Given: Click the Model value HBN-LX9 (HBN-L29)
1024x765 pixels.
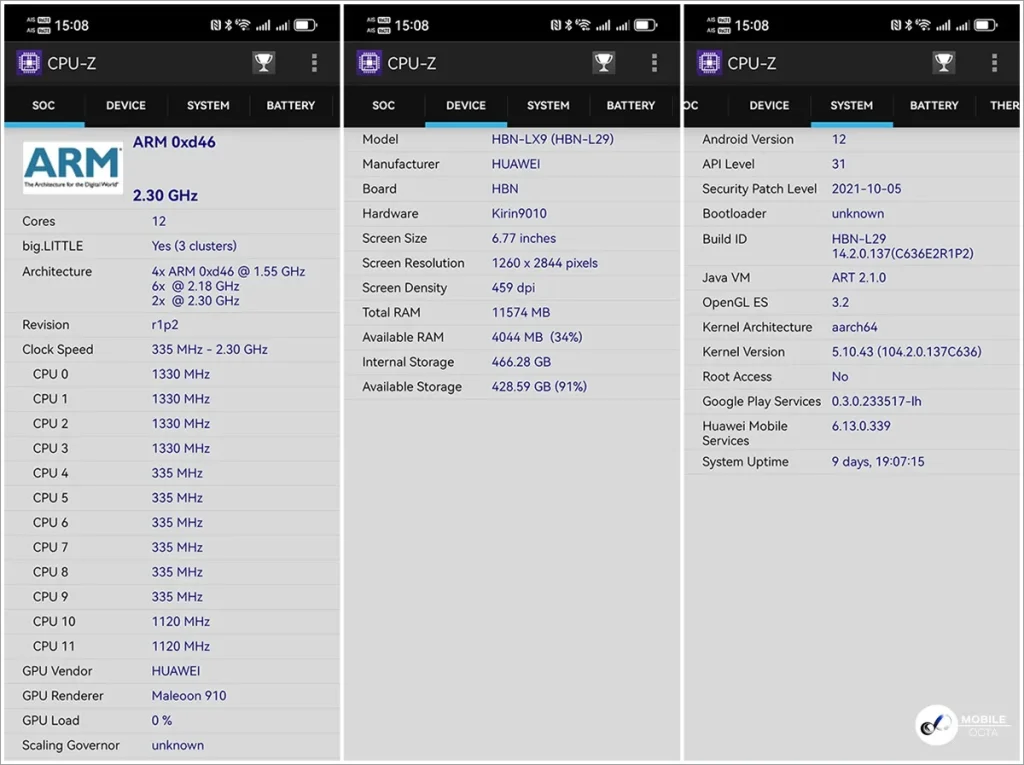Looking at the screenshot, I should pyautogui.click(x=552, y=139).
